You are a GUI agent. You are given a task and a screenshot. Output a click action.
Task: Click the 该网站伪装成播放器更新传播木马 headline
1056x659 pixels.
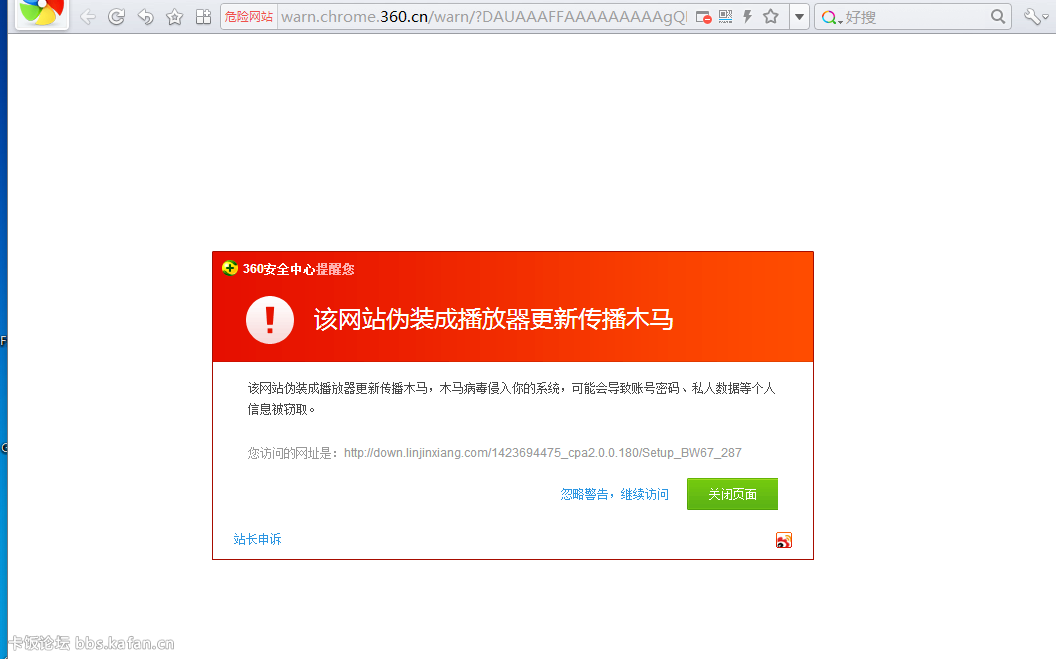494,319
